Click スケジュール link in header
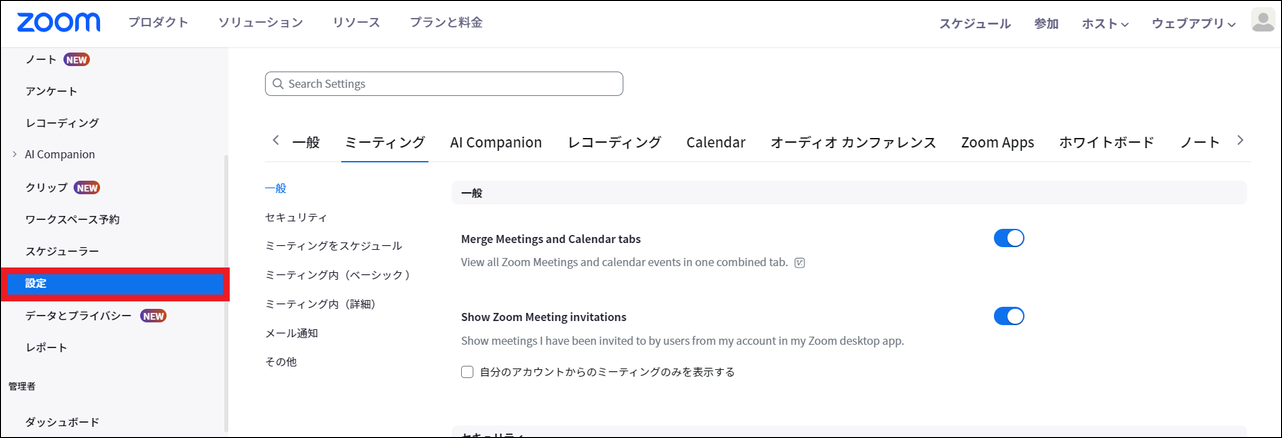The width and height of the screenshot is (1282, 438). pos(975,23)
